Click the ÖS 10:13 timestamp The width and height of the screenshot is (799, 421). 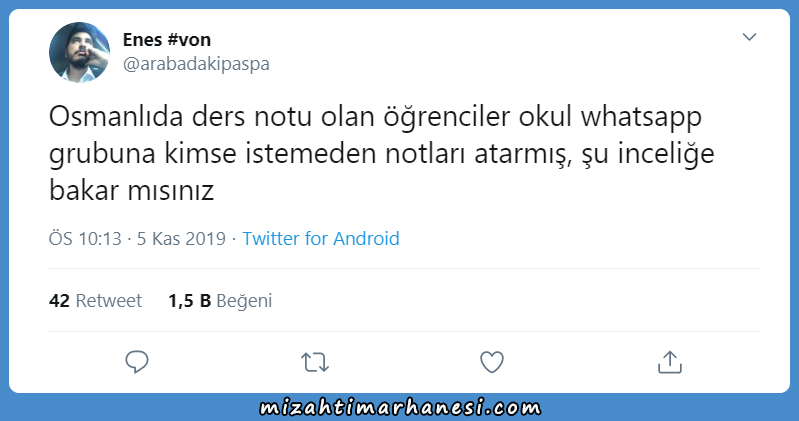pos(85,239)
